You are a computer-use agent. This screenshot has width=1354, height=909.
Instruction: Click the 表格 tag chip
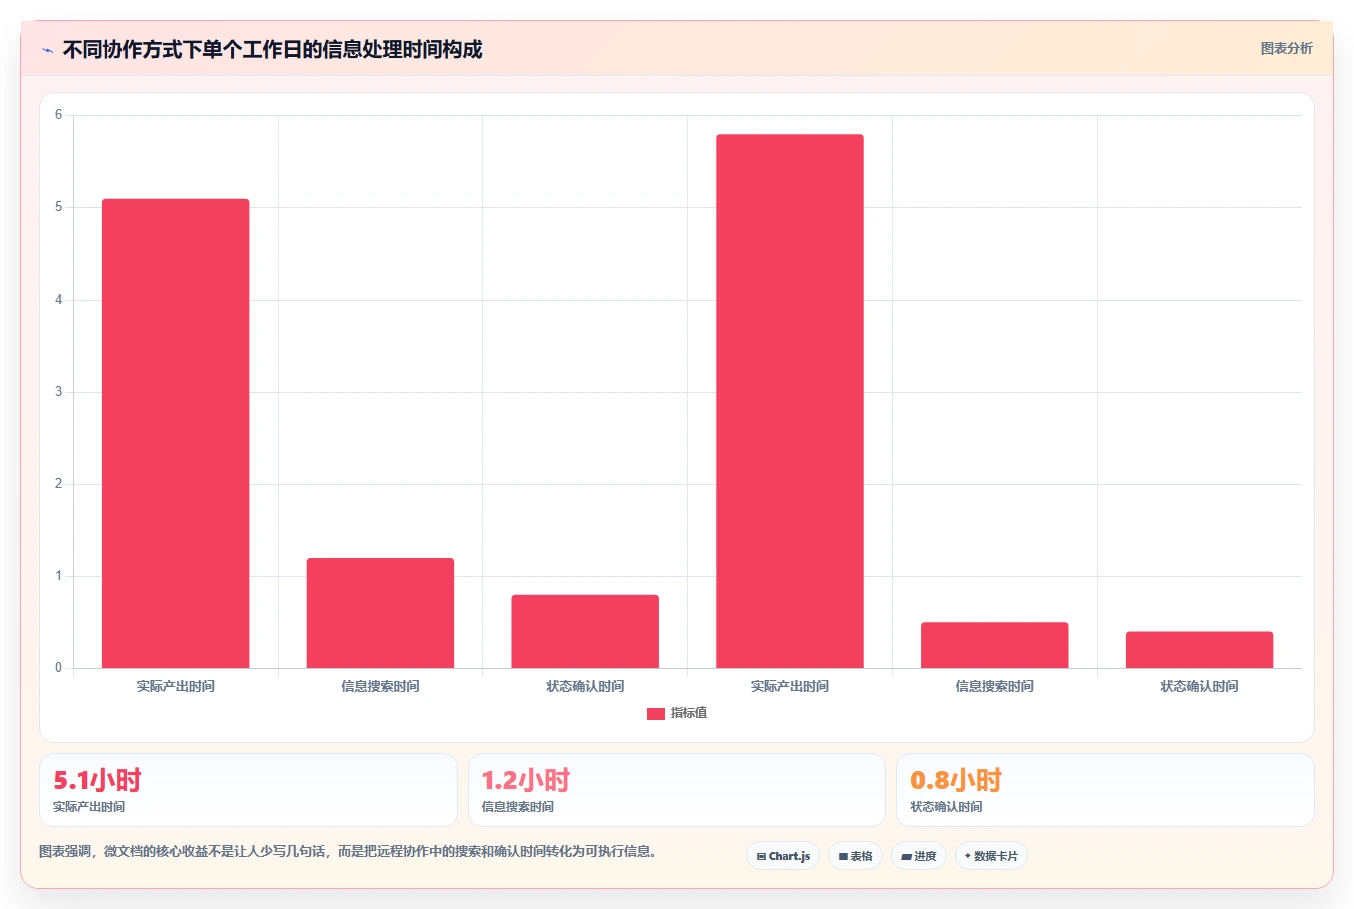point(856,856)
